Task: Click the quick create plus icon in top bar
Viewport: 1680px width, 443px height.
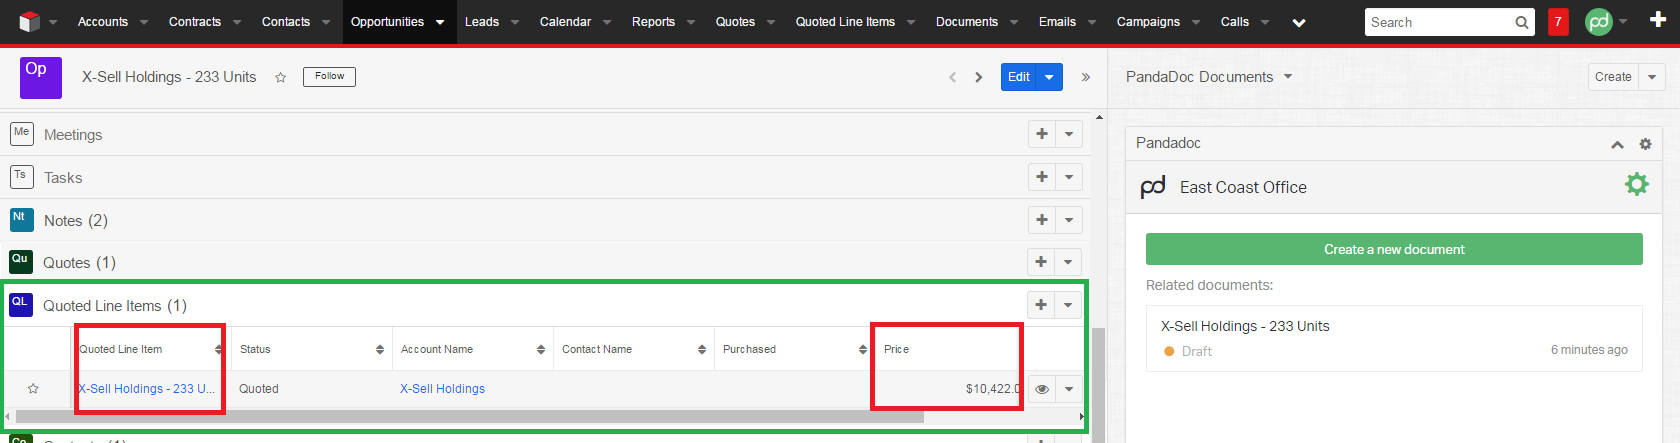Action: [x=1657, y=21]
